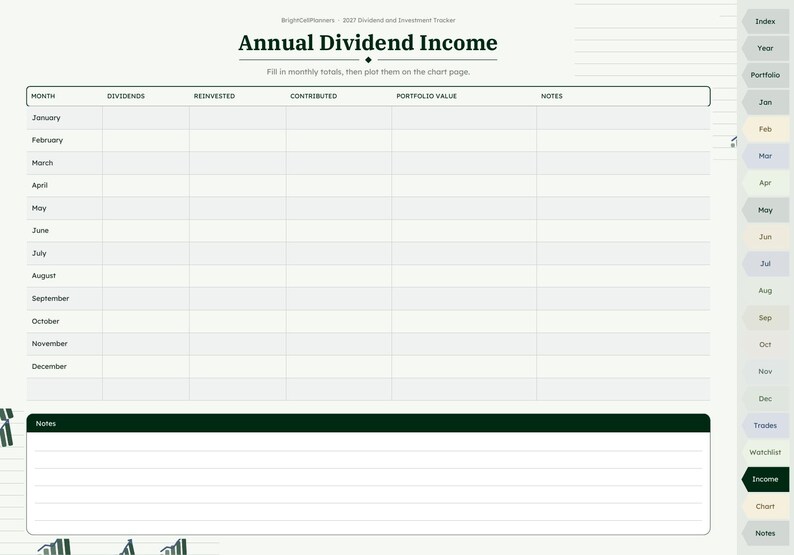This screenshot has width=794, height=555.
Task: Open the Jan month tab
Action: (765, 102)
